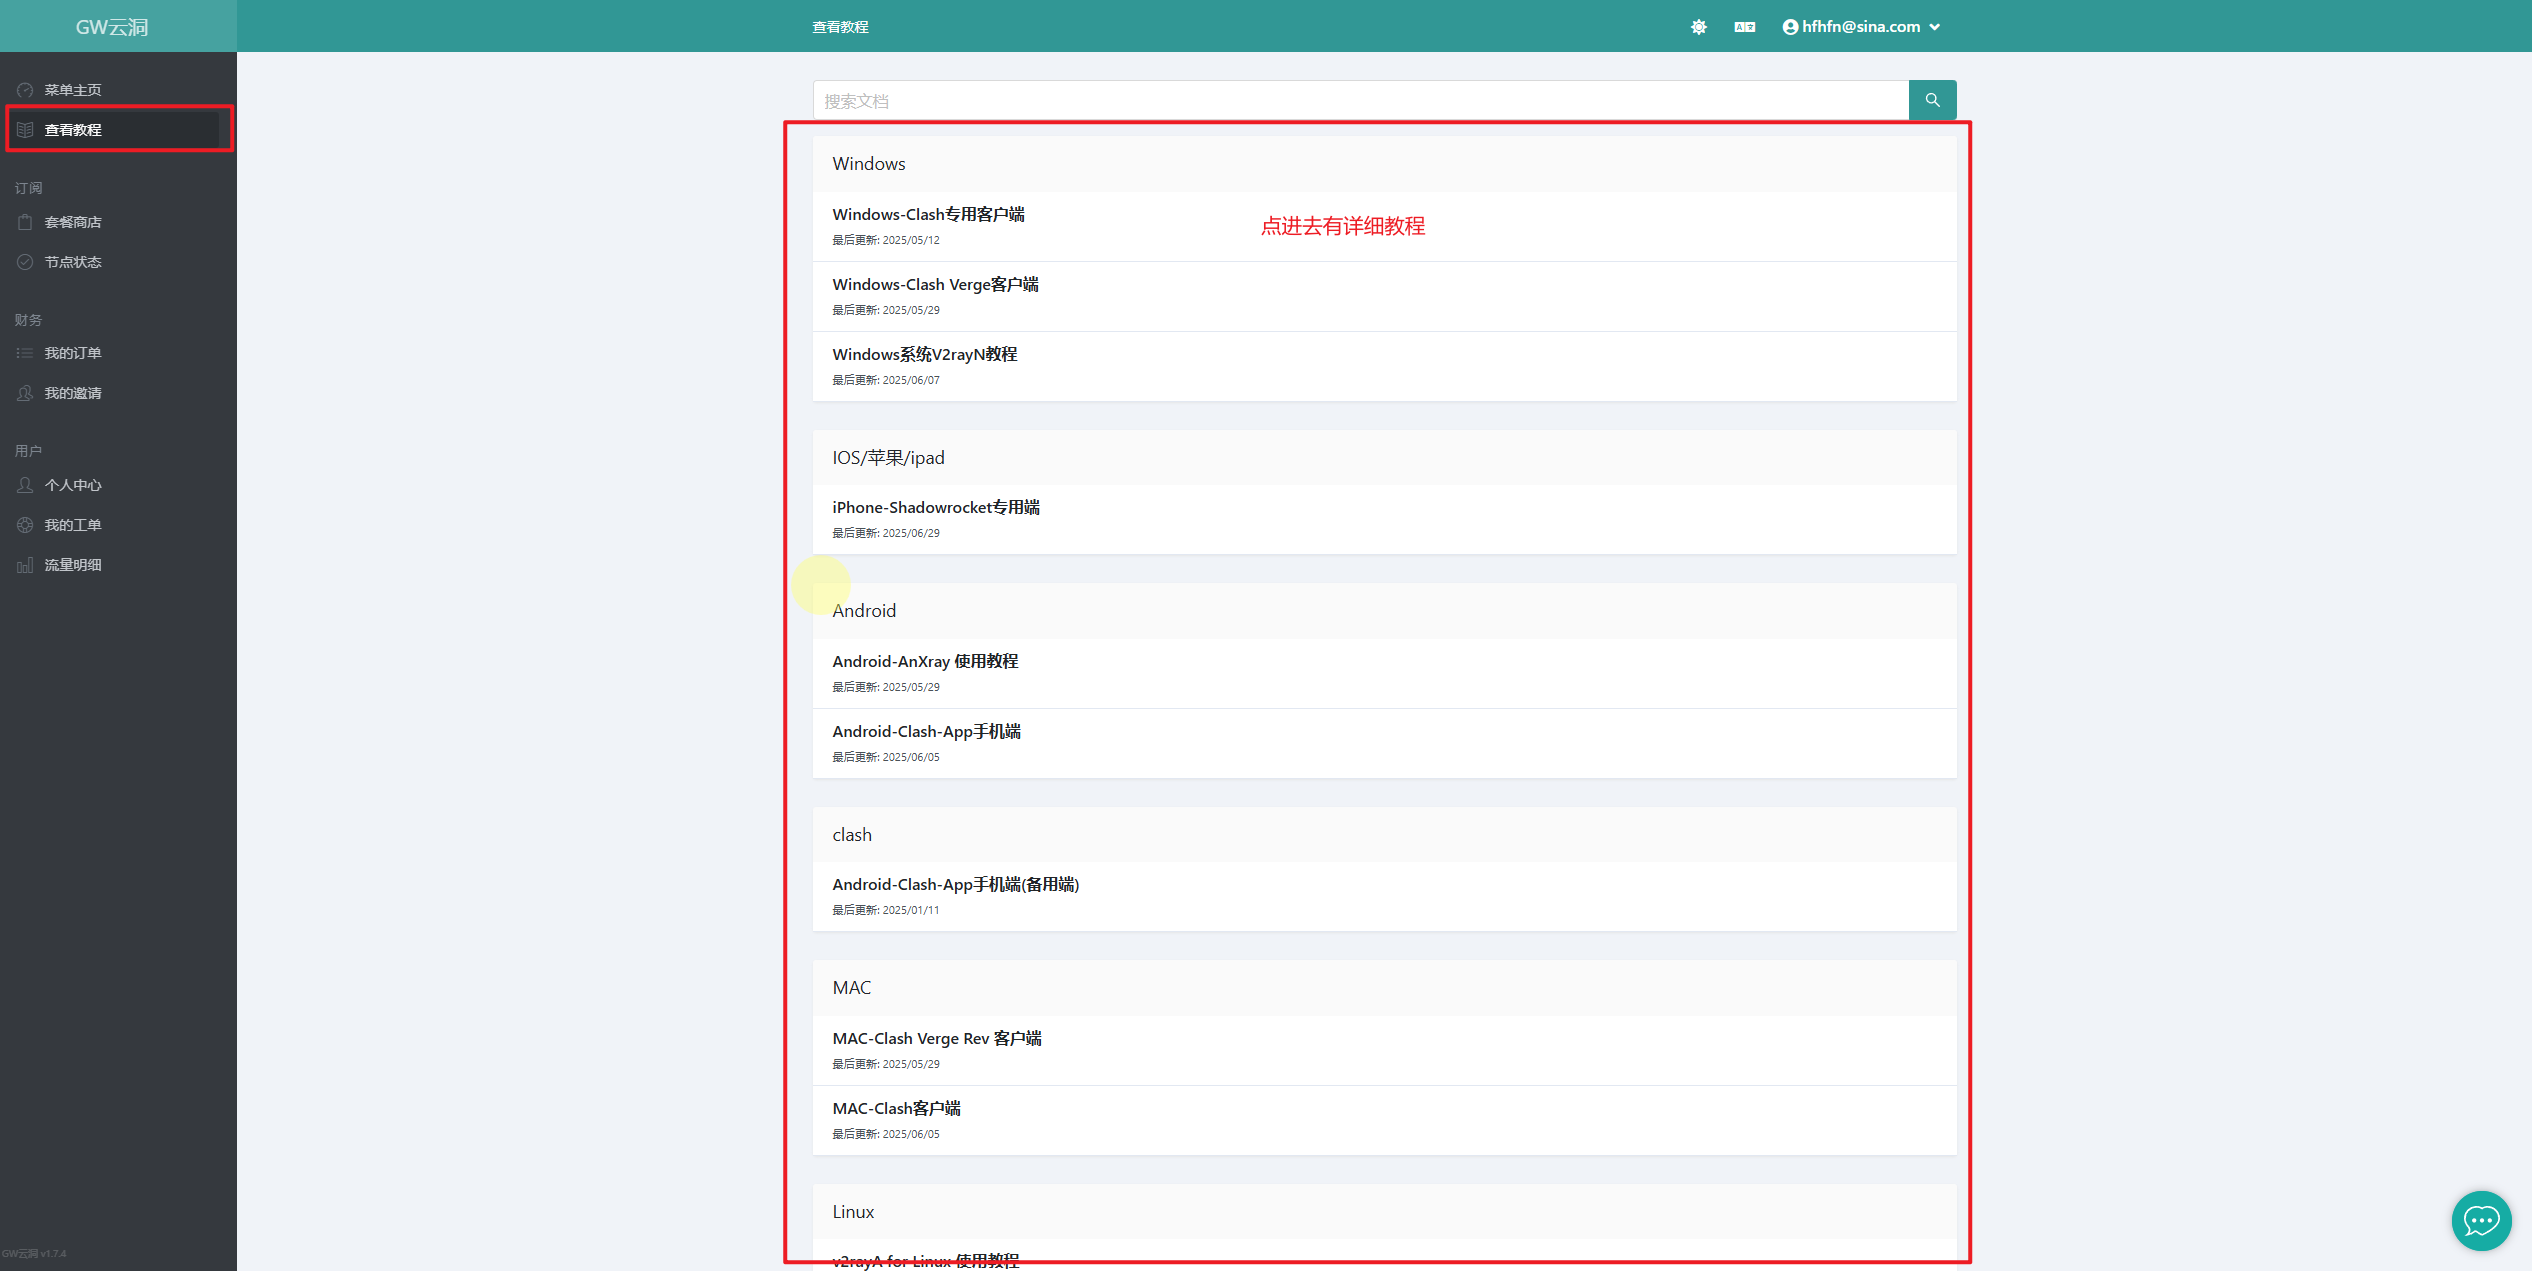This screenshot has width=2532, height=1271.
Task: Open MAC-Clash客户端 tutorial
Action: point(1384,1120)
